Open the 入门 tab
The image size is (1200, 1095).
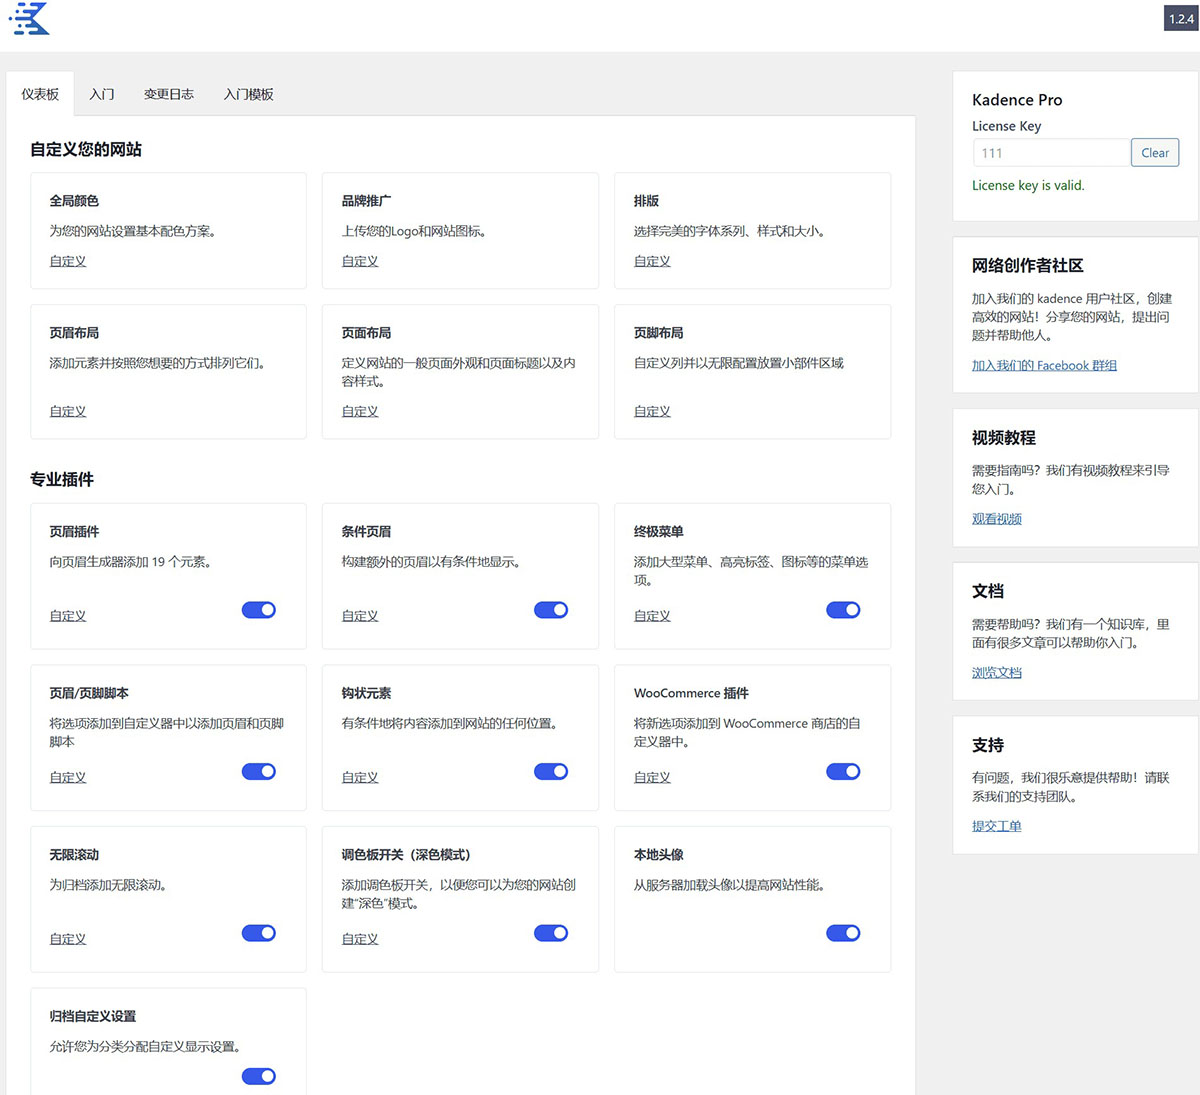pyautogui.click(x=102, y=94)
